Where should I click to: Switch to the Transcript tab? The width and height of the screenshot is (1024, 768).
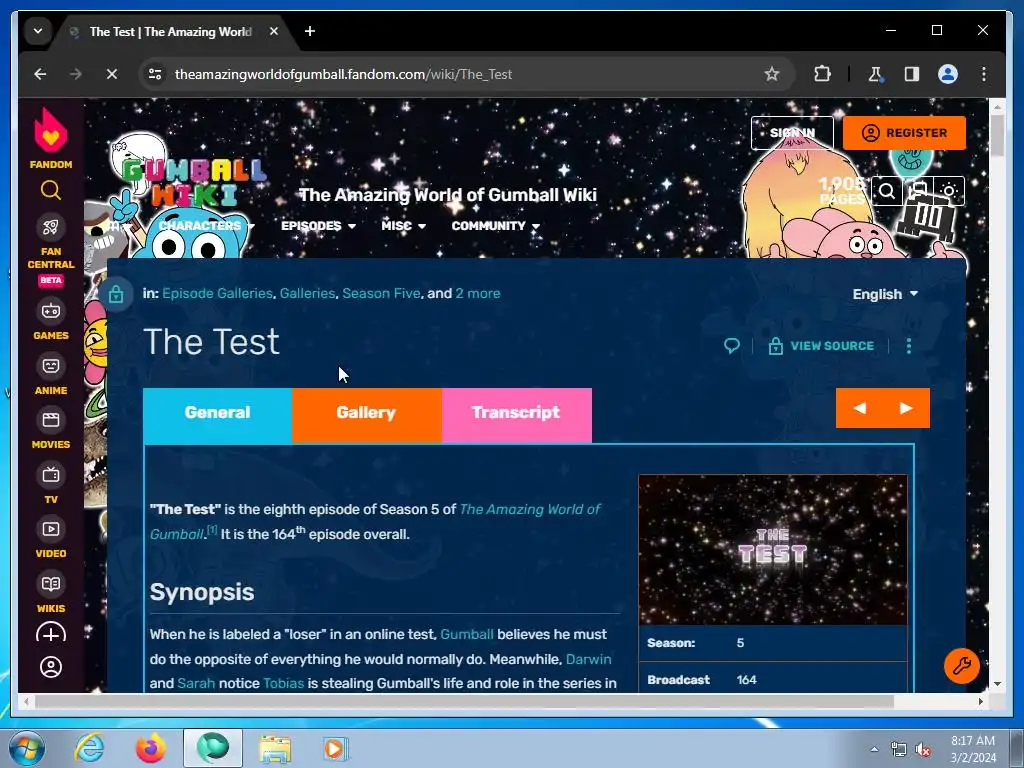click(x=517, y=415)
